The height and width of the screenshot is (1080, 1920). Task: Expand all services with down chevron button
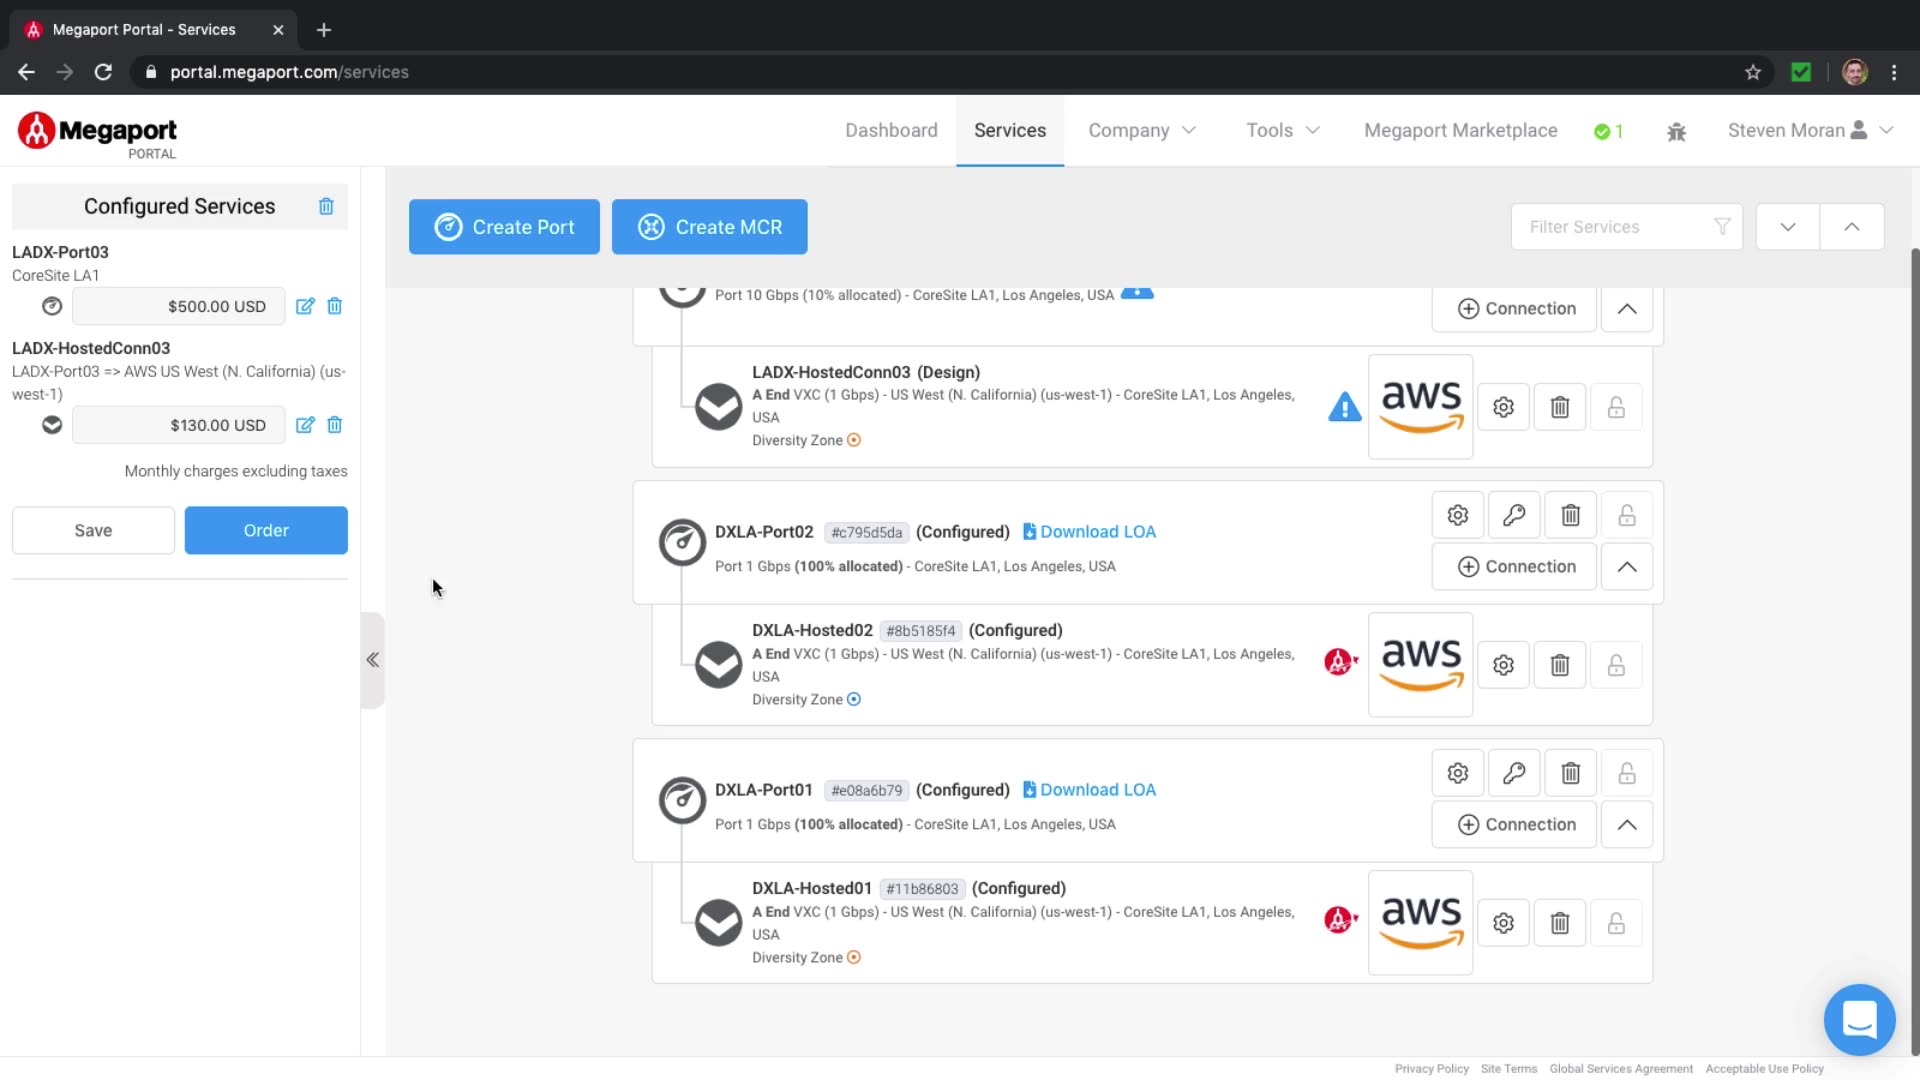tap(1787, 227)
